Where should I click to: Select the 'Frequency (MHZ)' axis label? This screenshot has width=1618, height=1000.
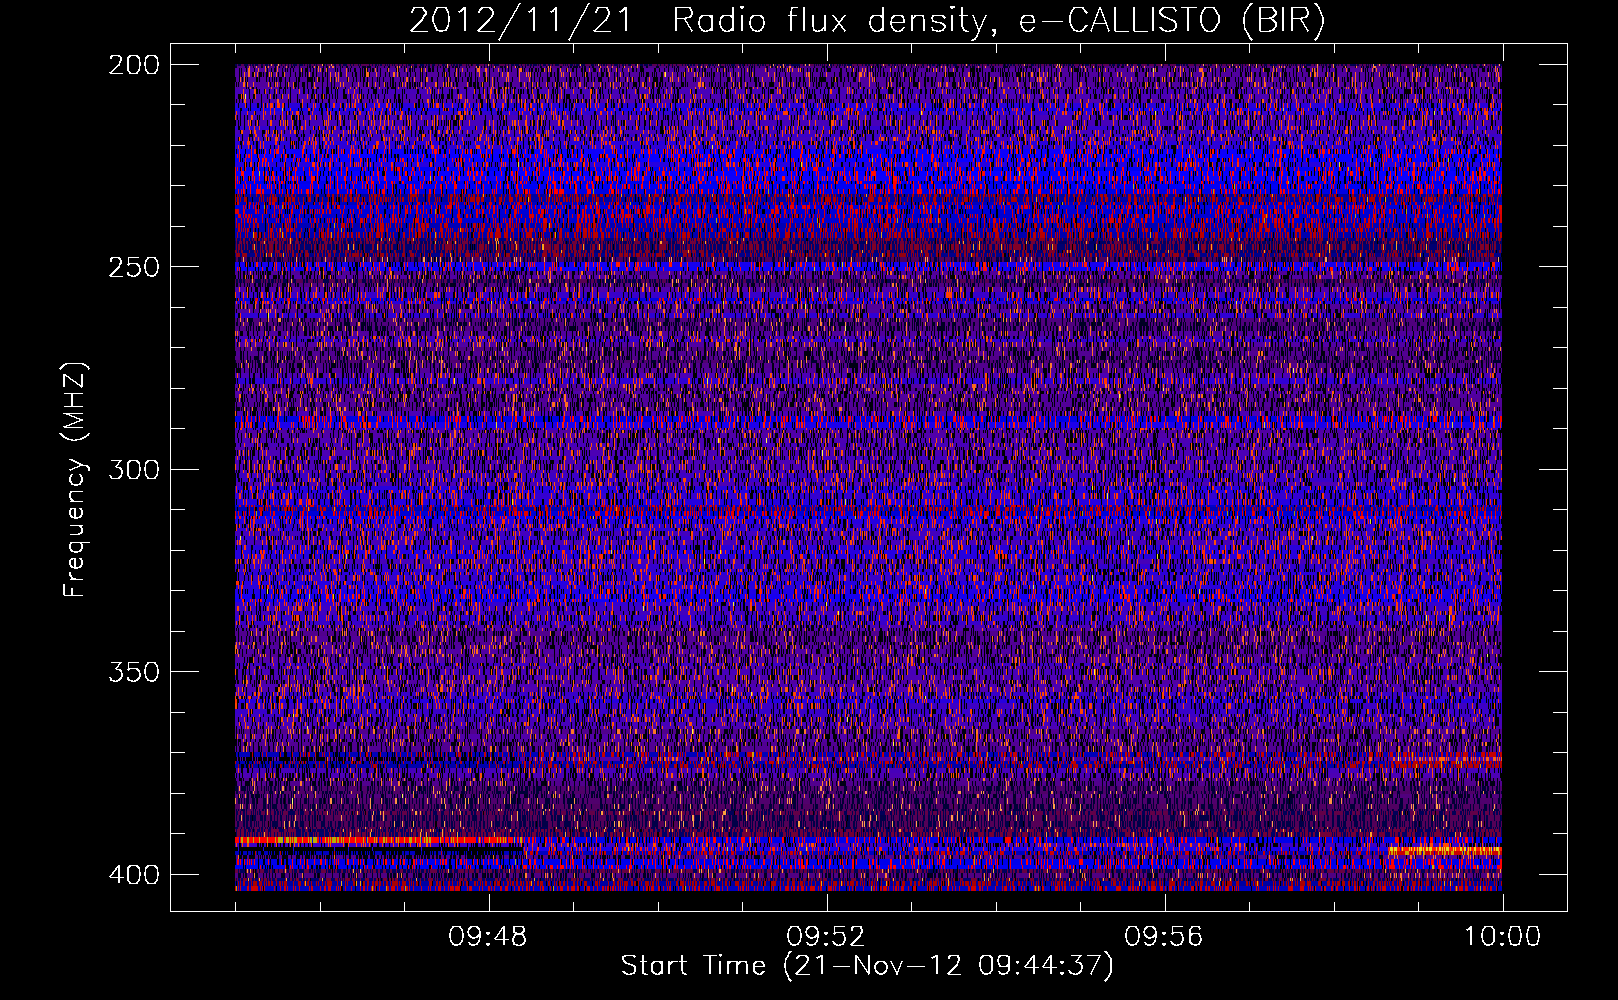pyautogui.click(x=75, y=480)
